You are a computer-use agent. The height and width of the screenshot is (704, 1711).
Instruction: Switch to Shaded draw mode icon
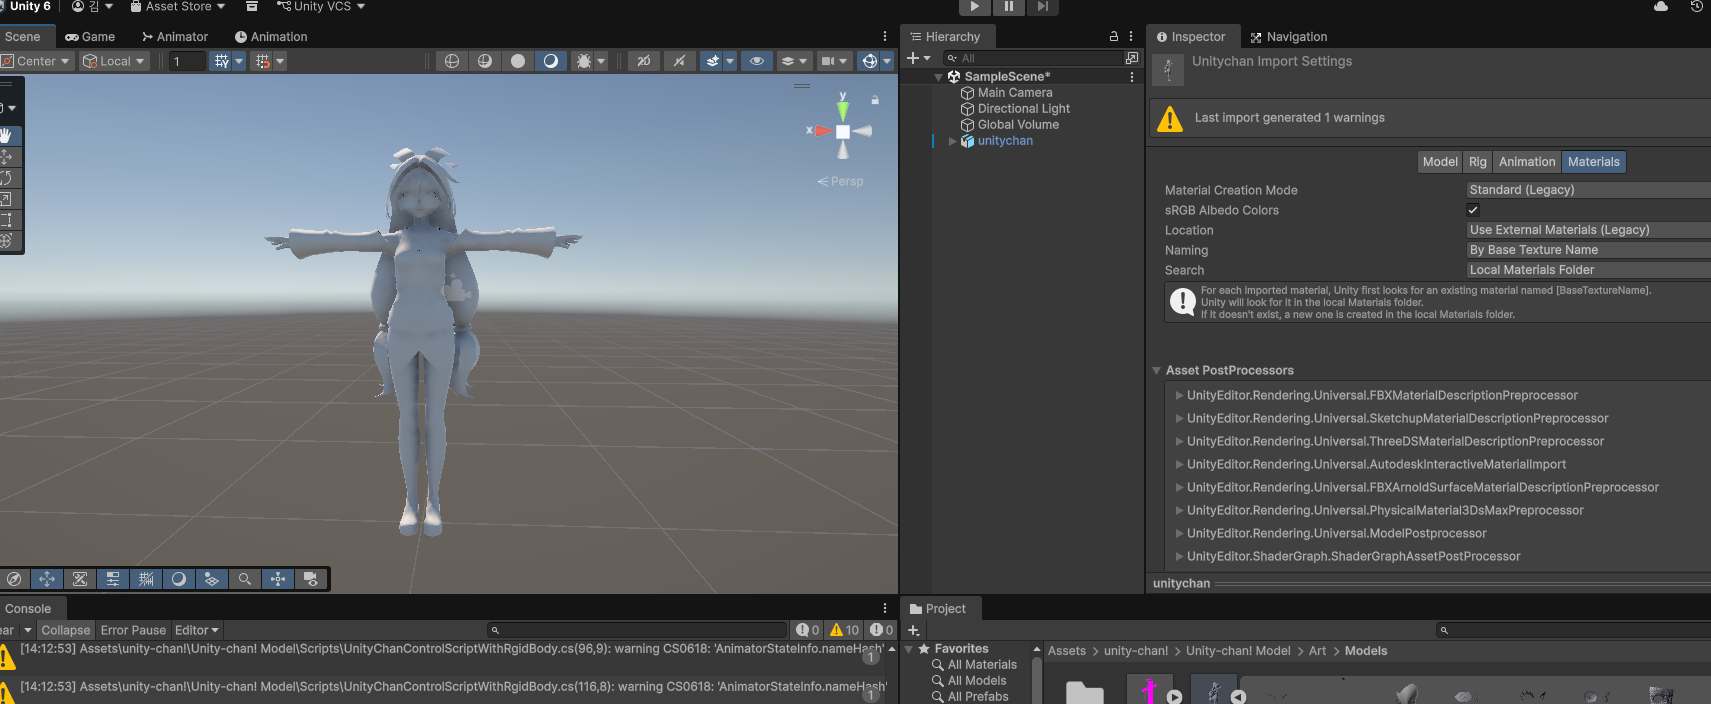(550, 61)
